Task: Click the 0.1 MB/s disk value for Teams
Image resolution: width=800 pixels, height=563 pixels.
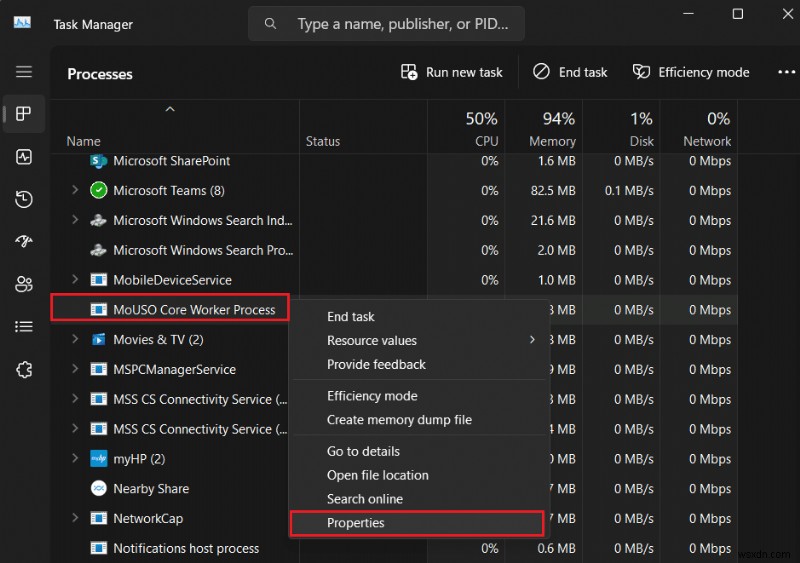Action: pos(629,190)
